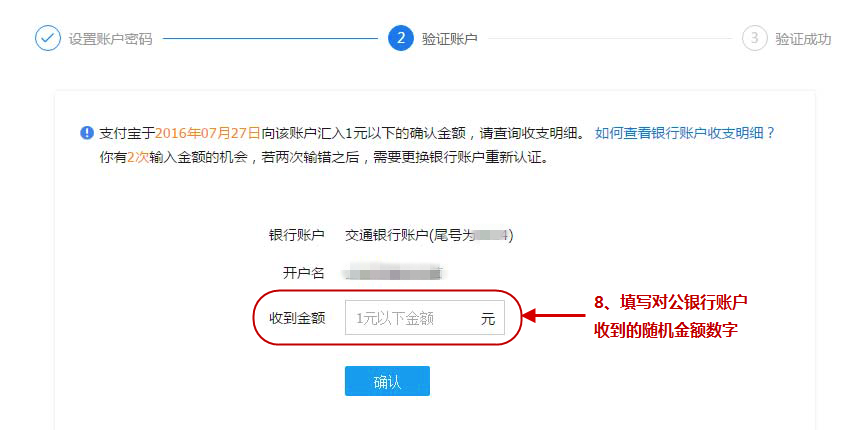Click the blue exclamation info icon

pyautogui.click(x=87, y=133)
